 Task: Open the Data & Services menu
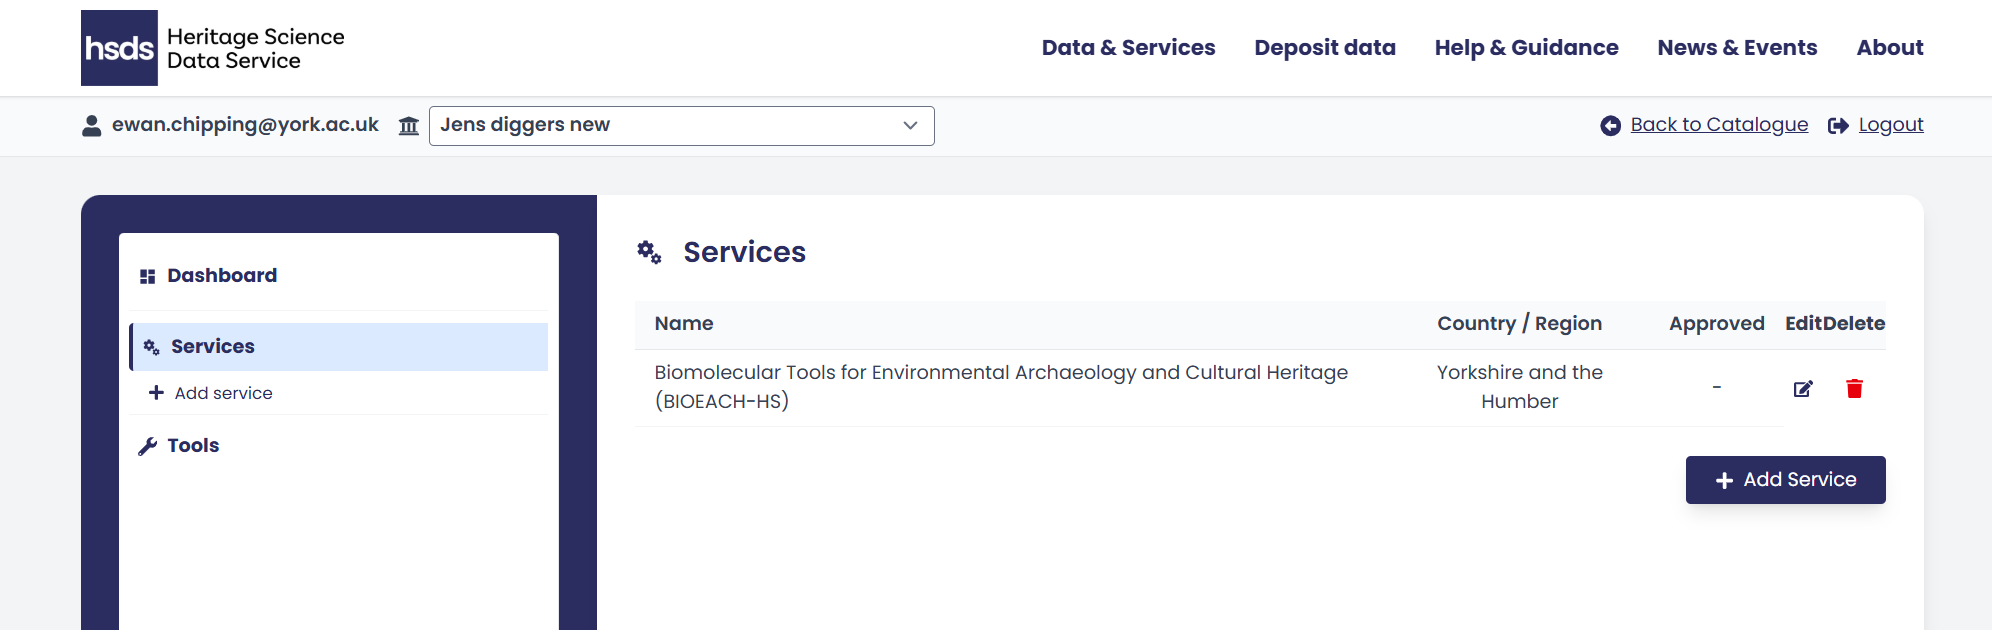point(1128,48)
